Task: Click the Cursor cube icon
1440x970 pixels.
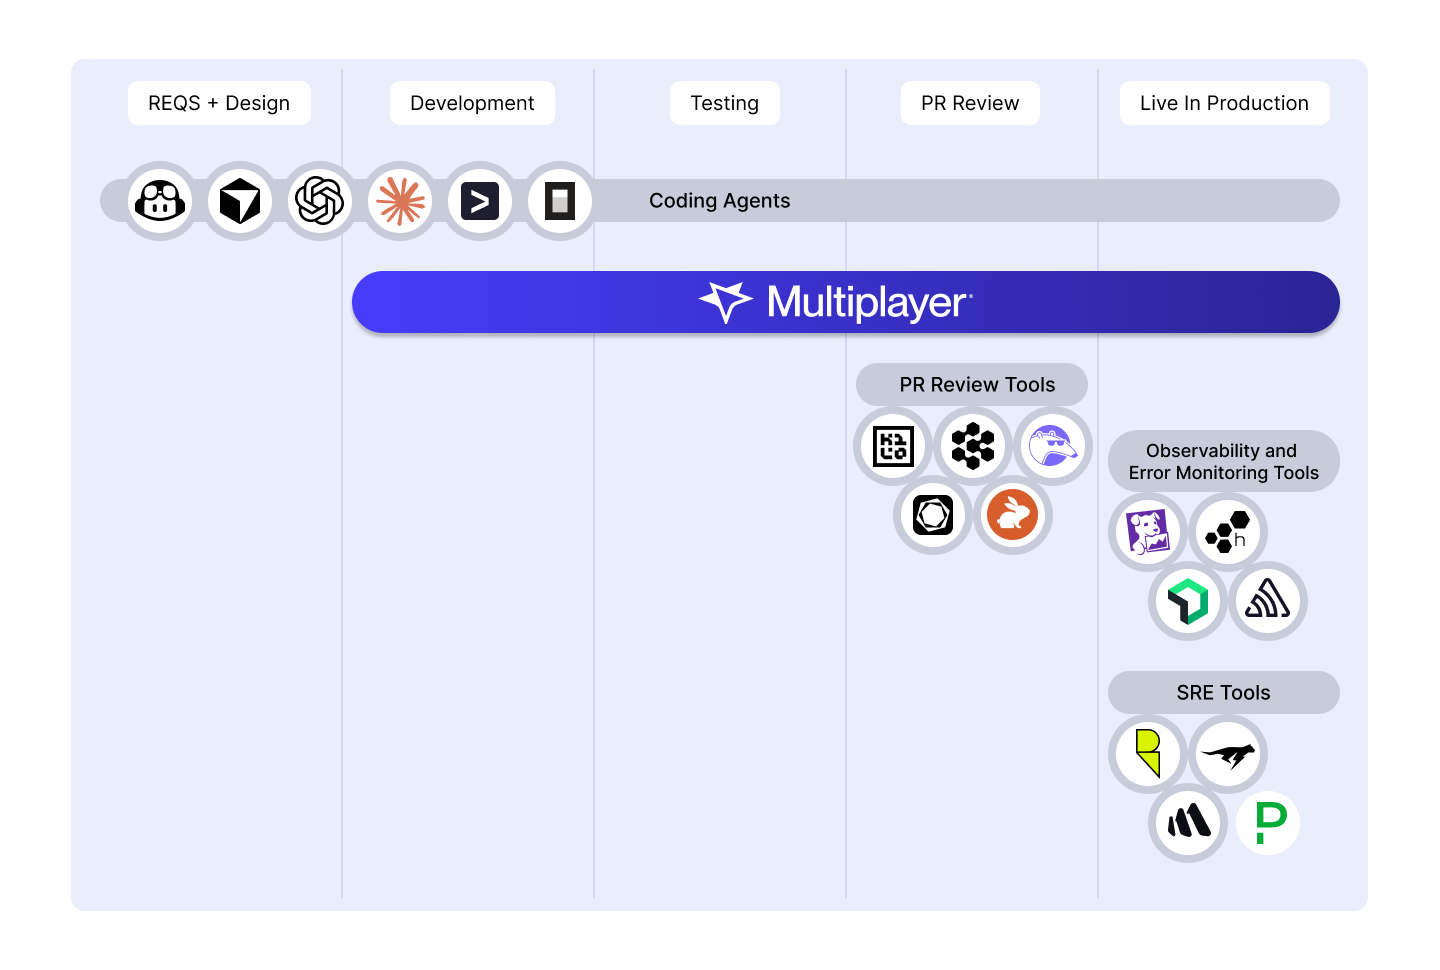Action: pos(240,201)
